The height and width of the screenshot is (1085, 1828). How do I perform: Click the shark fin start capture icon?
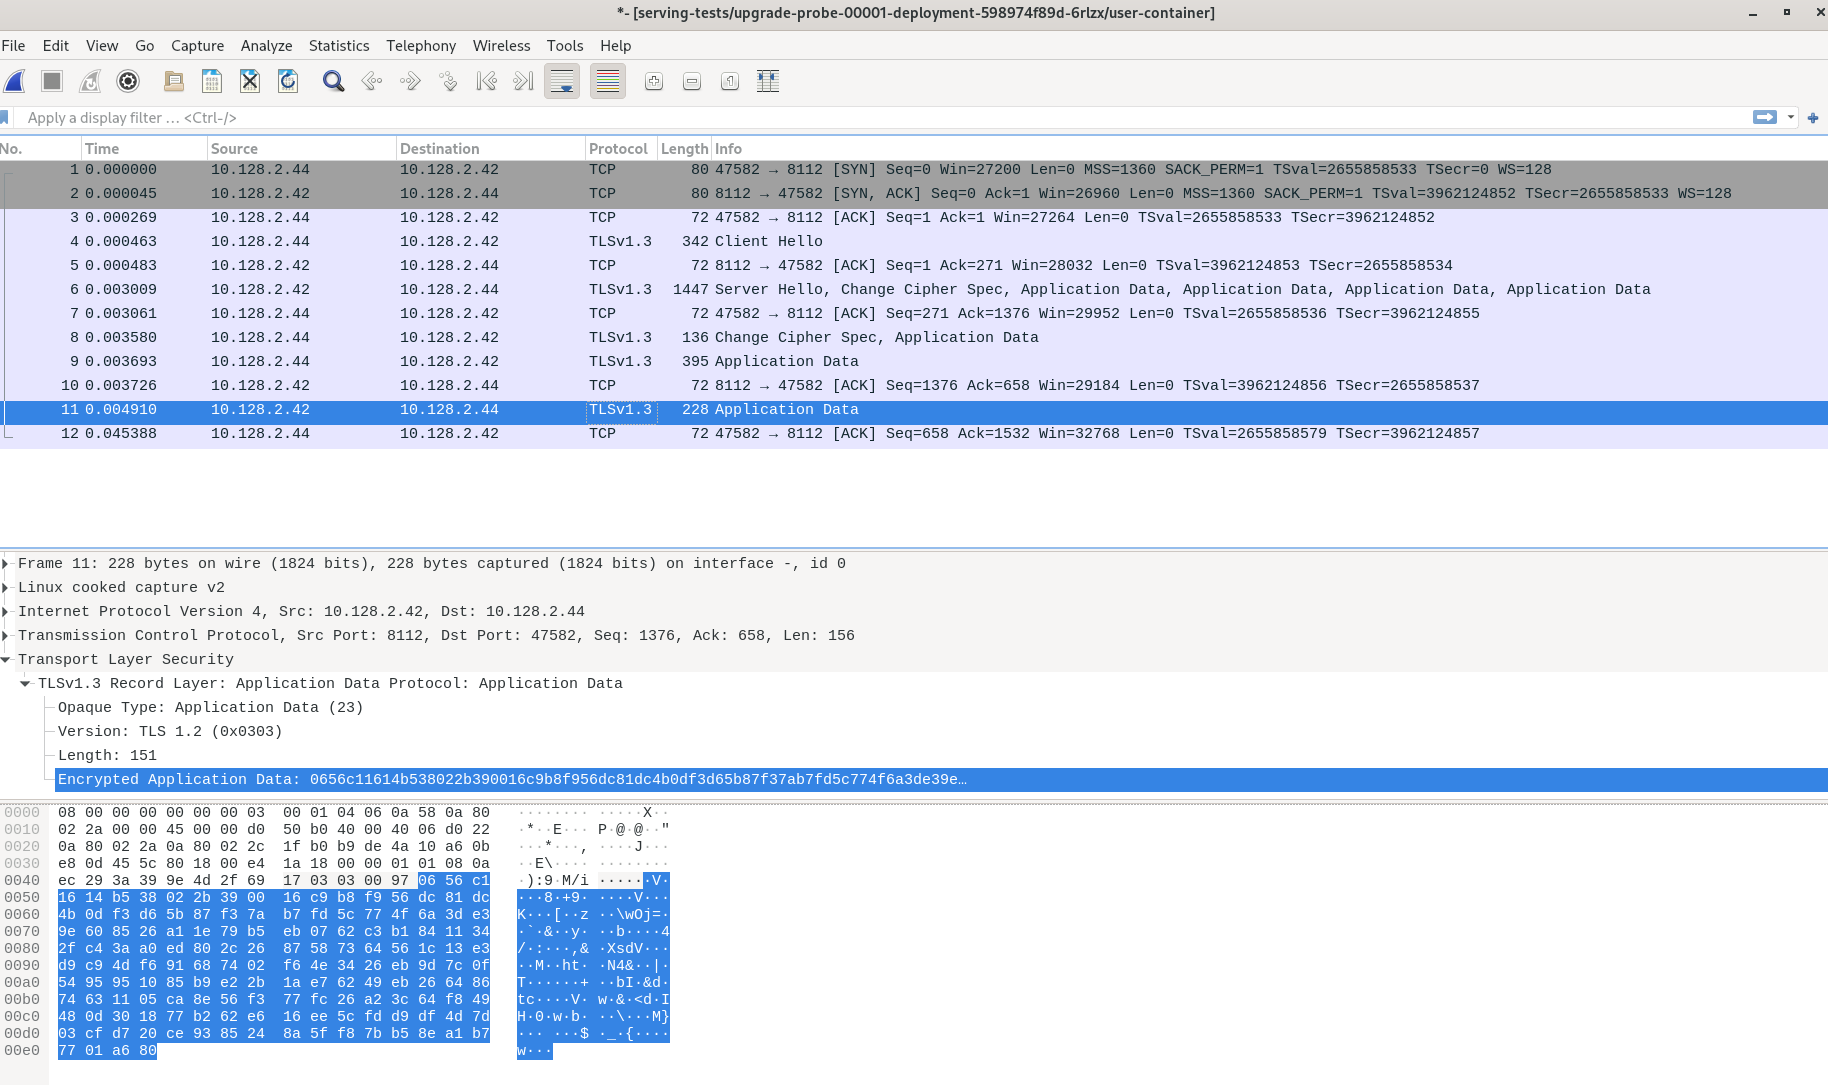click(15, 81)
